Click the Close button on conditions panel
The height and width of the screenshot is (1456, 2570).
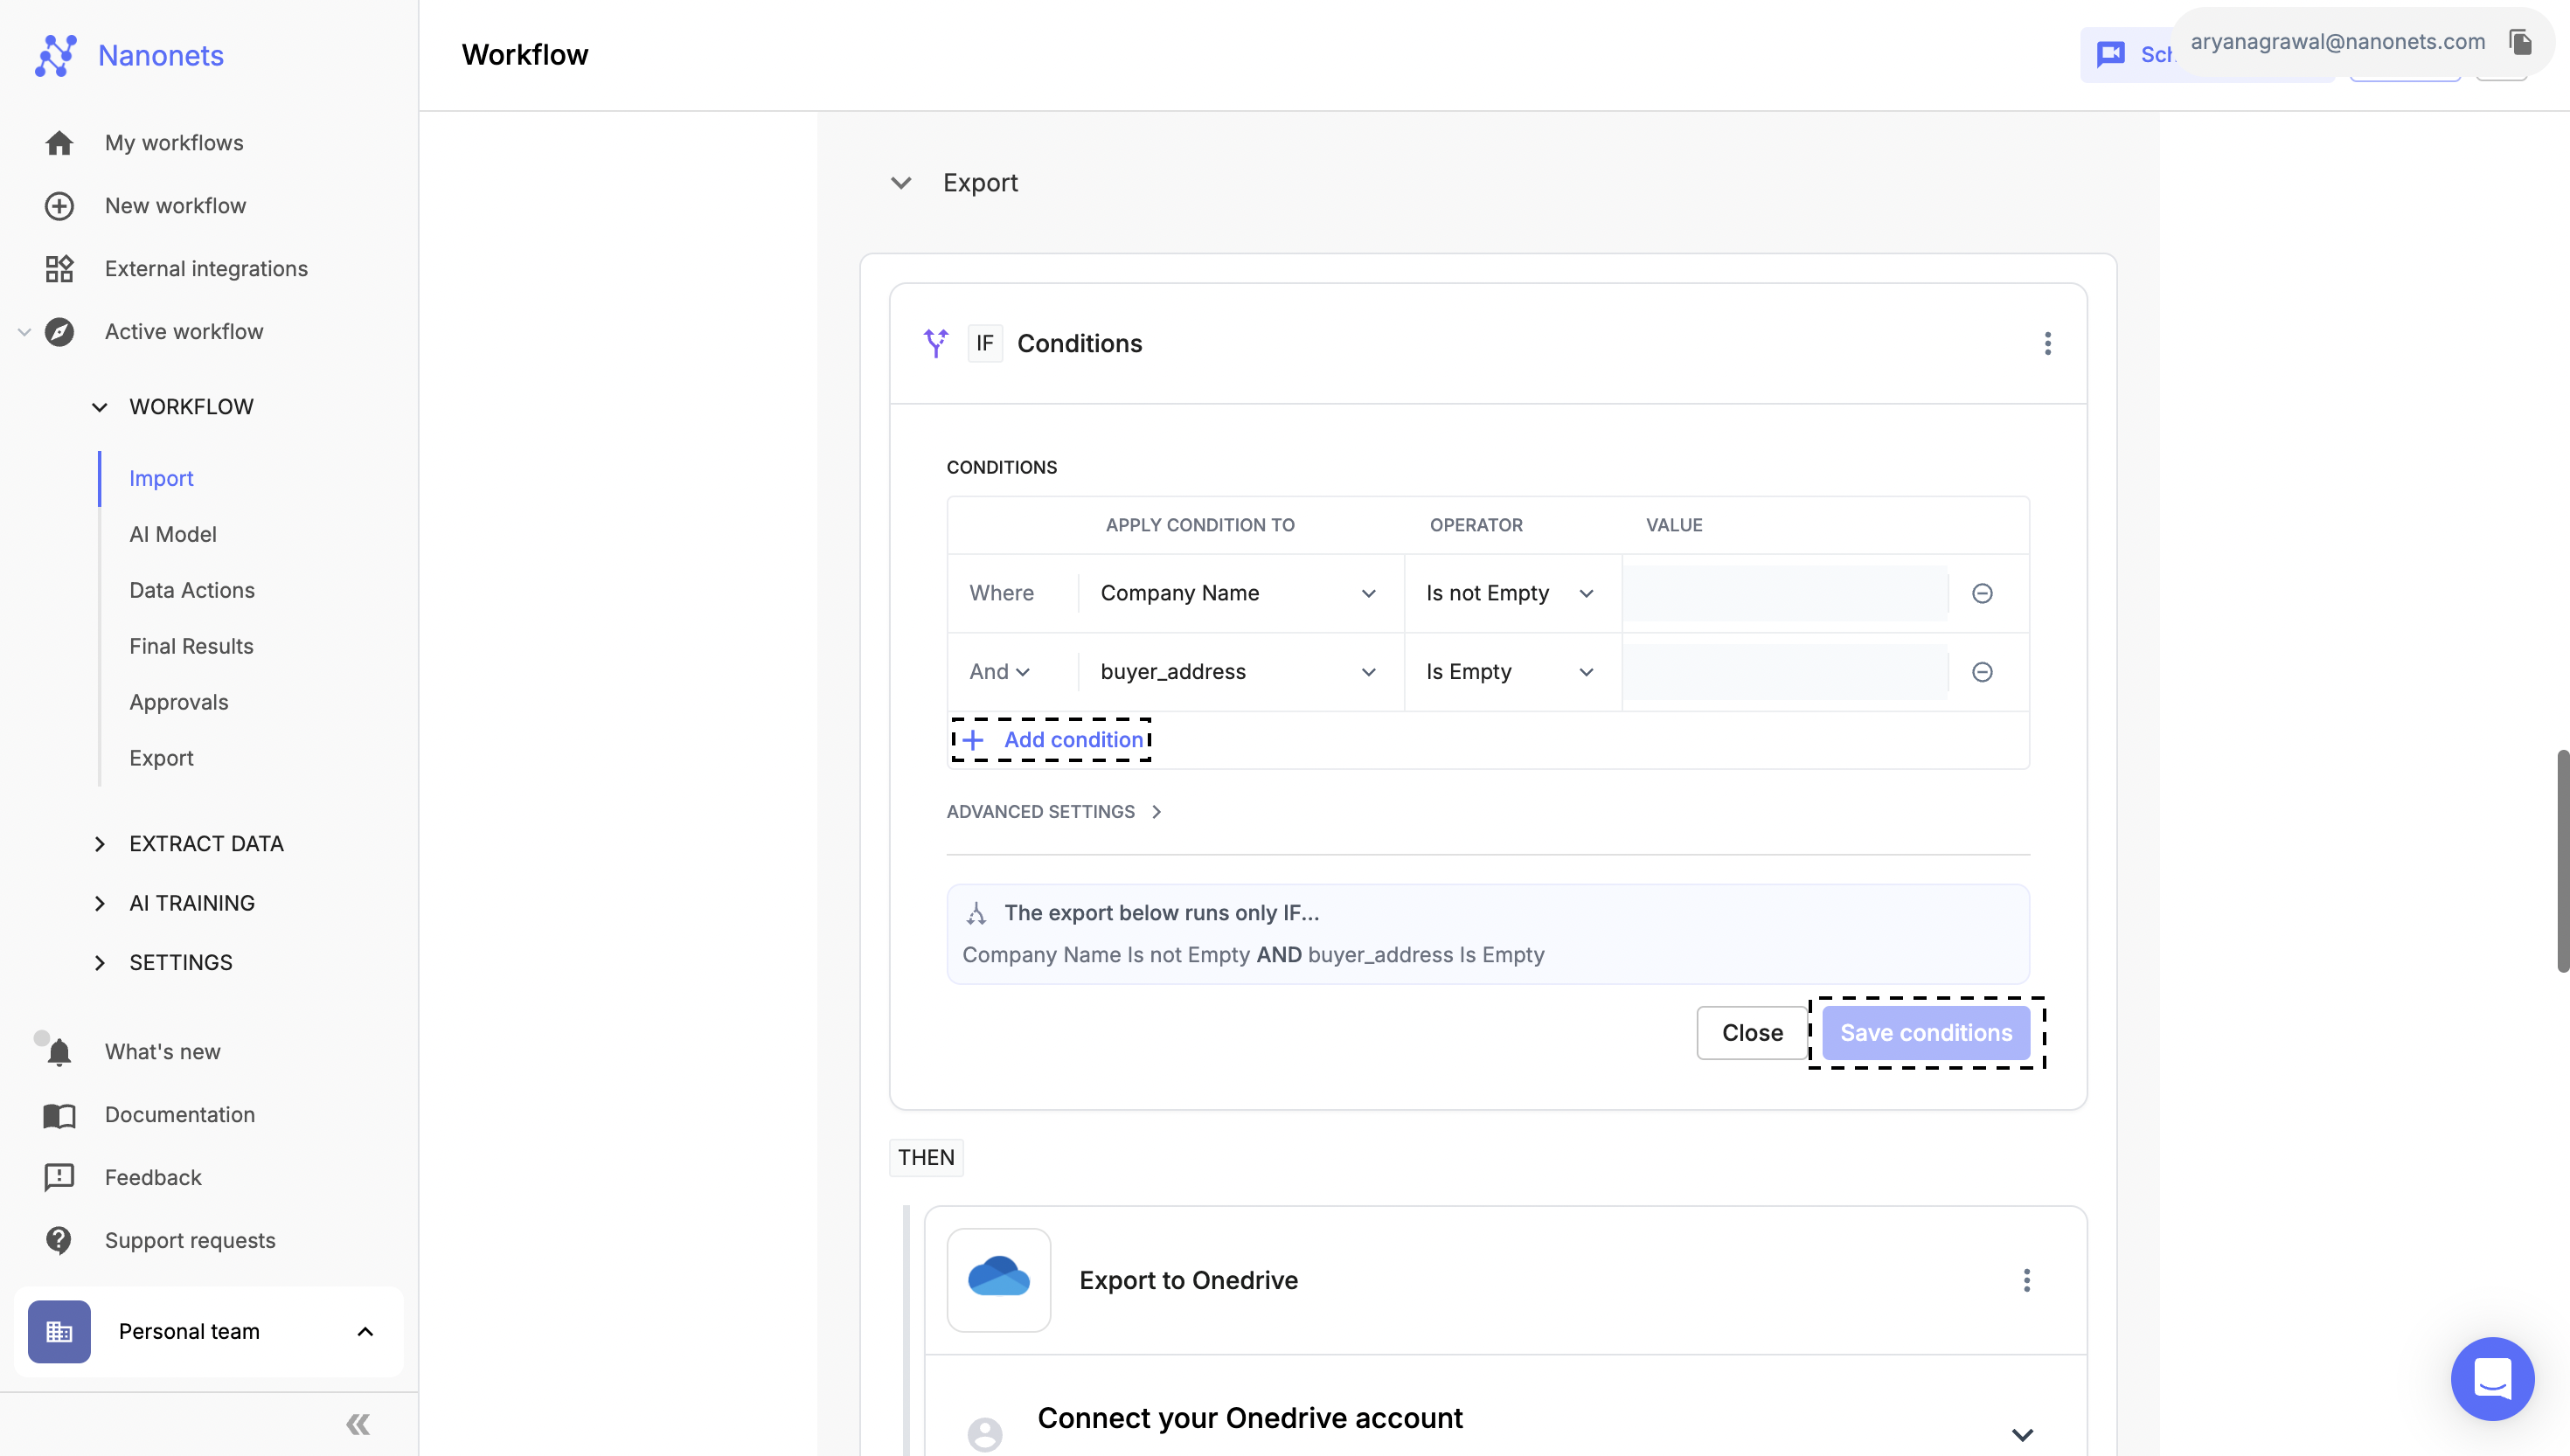1753,1030
